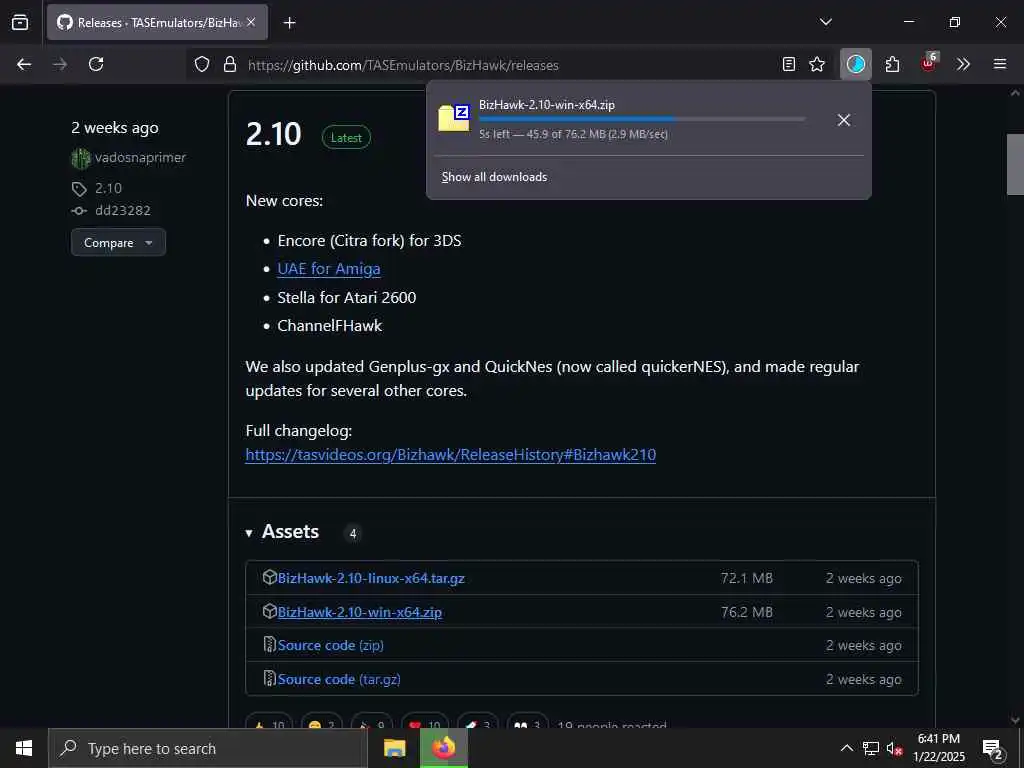This screenshot has height=768, width=1024.
Task: Select the 72.1 MB size text
Action: 746,578
